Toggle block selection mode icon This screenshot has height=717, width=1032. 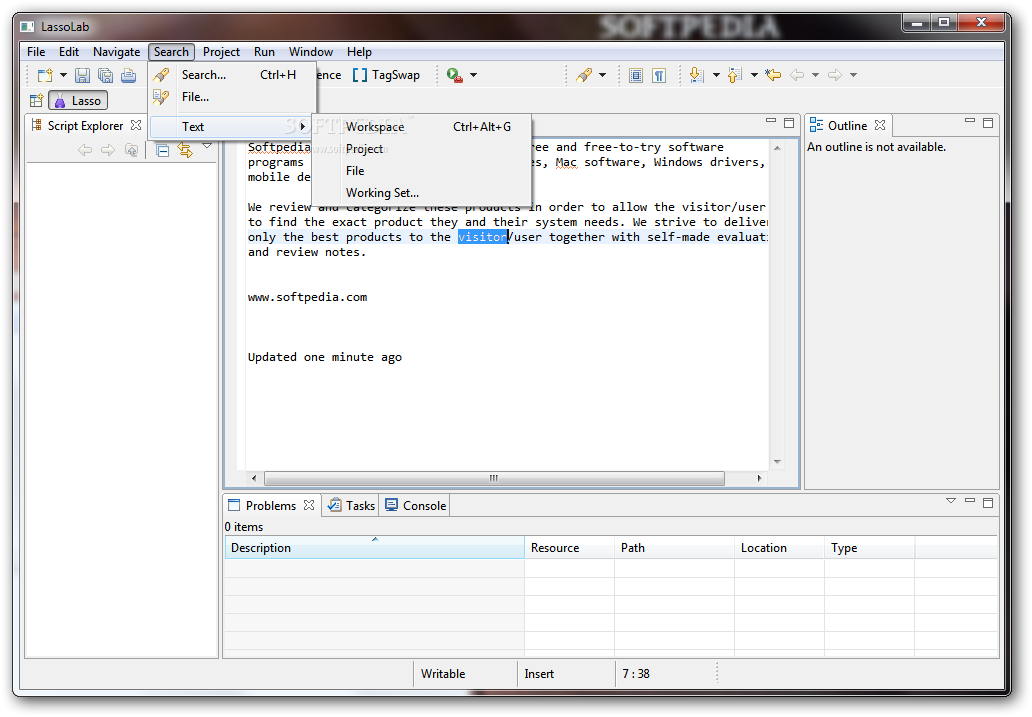point(636,76)
